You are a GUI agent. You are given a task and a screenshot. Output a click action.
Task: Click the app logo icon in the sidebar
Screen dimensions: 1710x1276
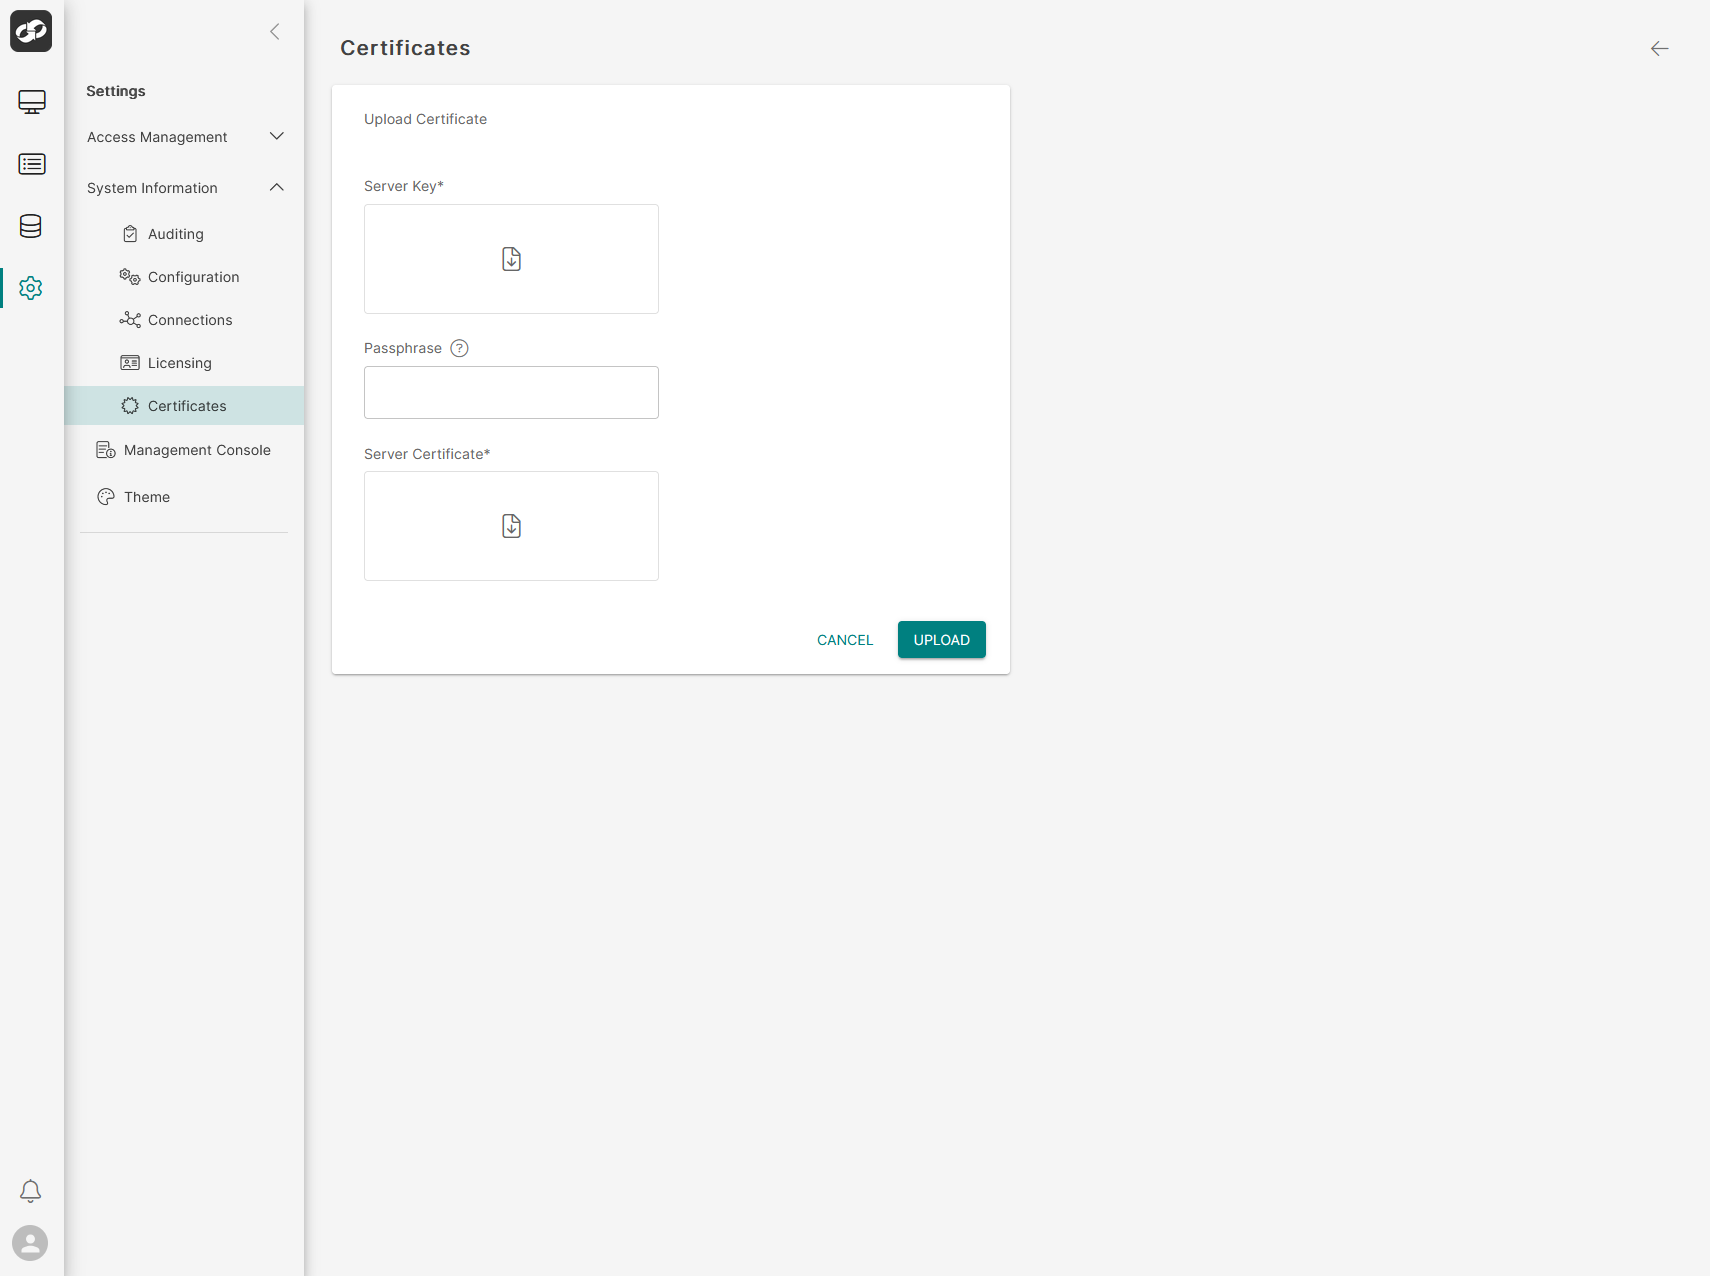click(31, 31)
